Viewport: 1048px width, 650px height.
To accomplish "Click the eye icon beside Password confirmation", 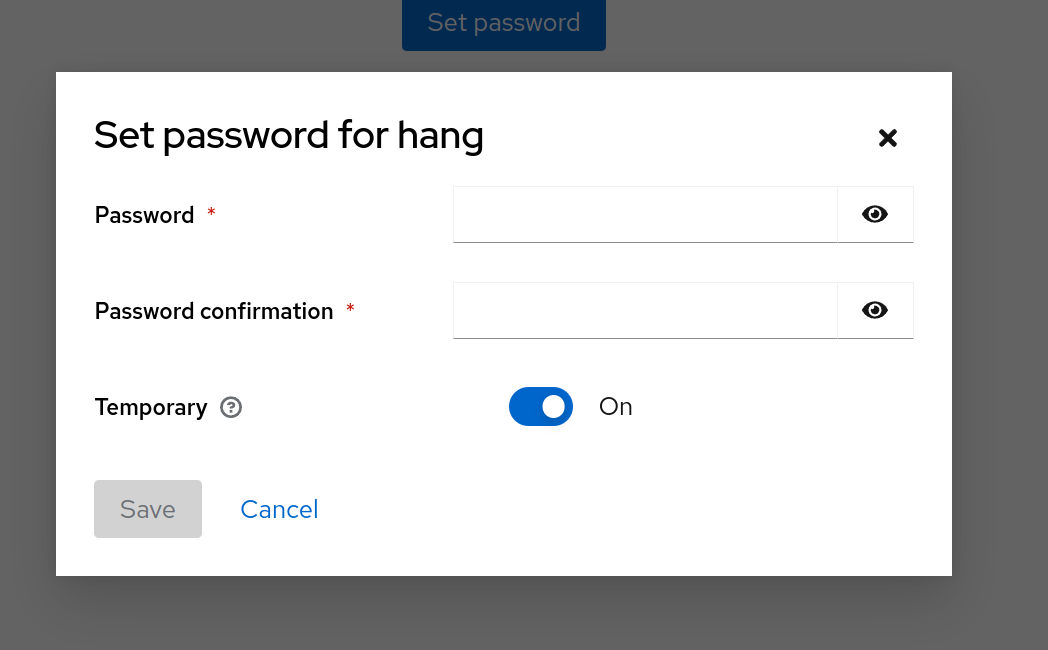I will tap(875, 310).
